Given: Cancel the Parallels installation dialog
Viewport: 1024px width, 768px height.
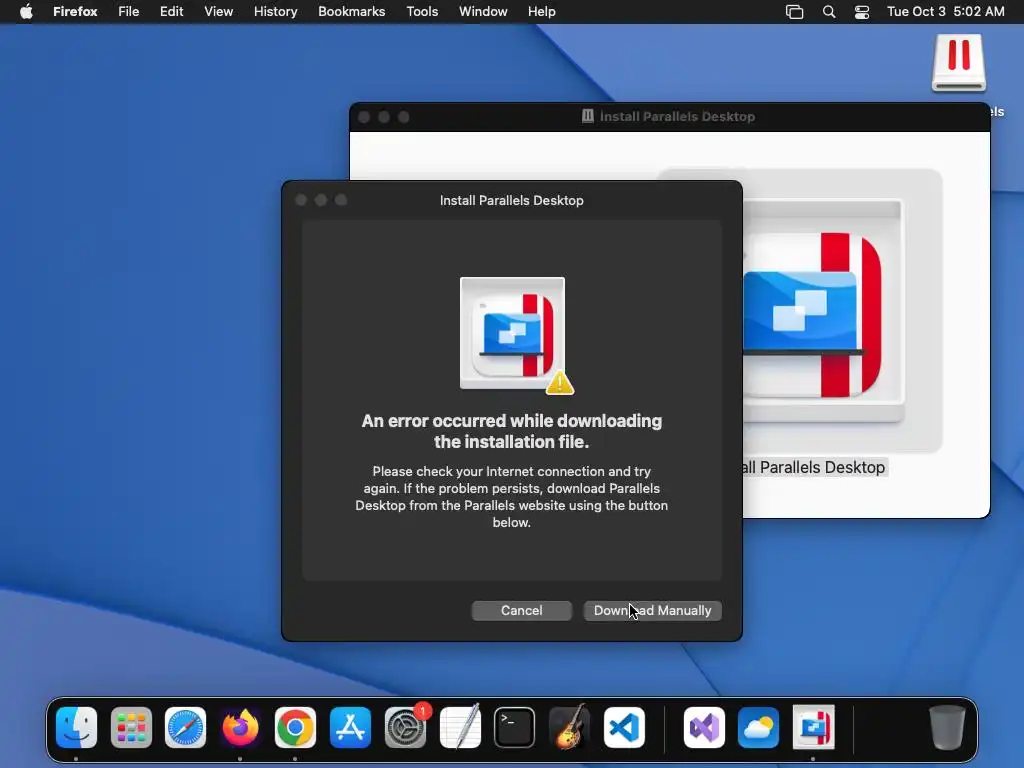Looking at the screenshot, I should coord(521,611).
